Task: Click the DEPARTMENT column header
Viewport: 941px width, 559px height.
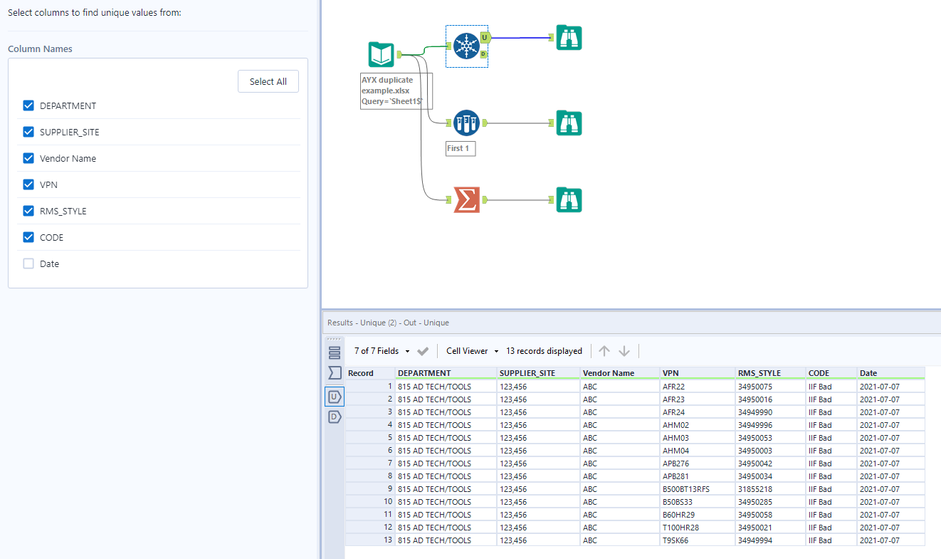Action: pyautogui.click(x=446, y=373)
